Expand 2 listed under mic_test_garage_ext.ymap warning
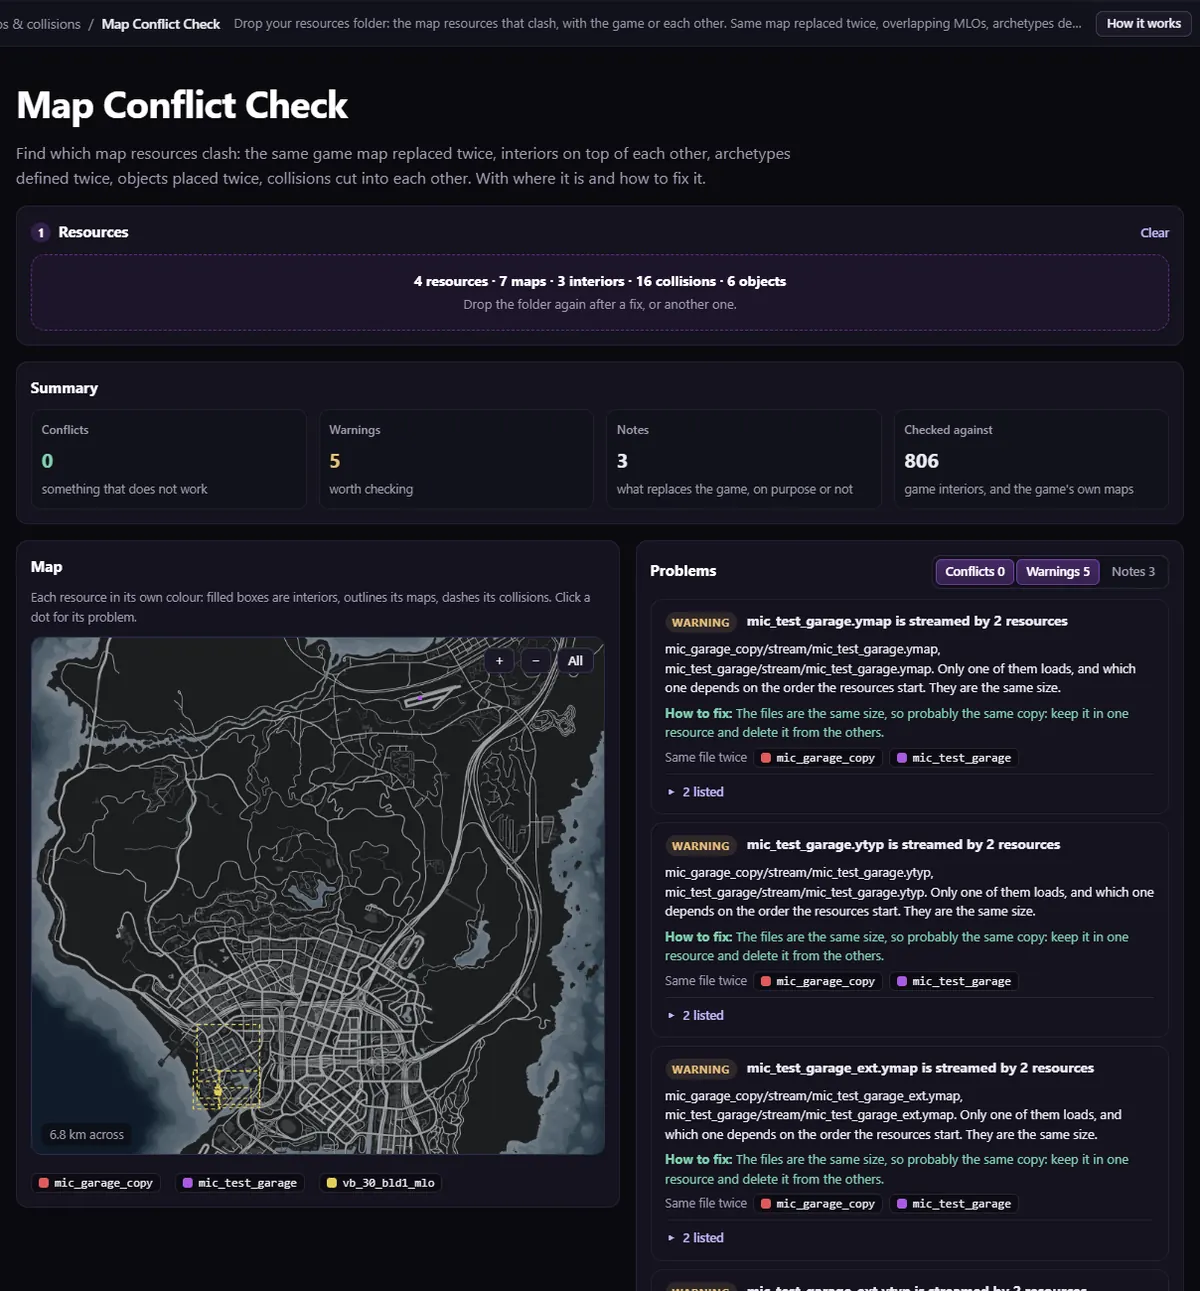 click(696, 1238)
